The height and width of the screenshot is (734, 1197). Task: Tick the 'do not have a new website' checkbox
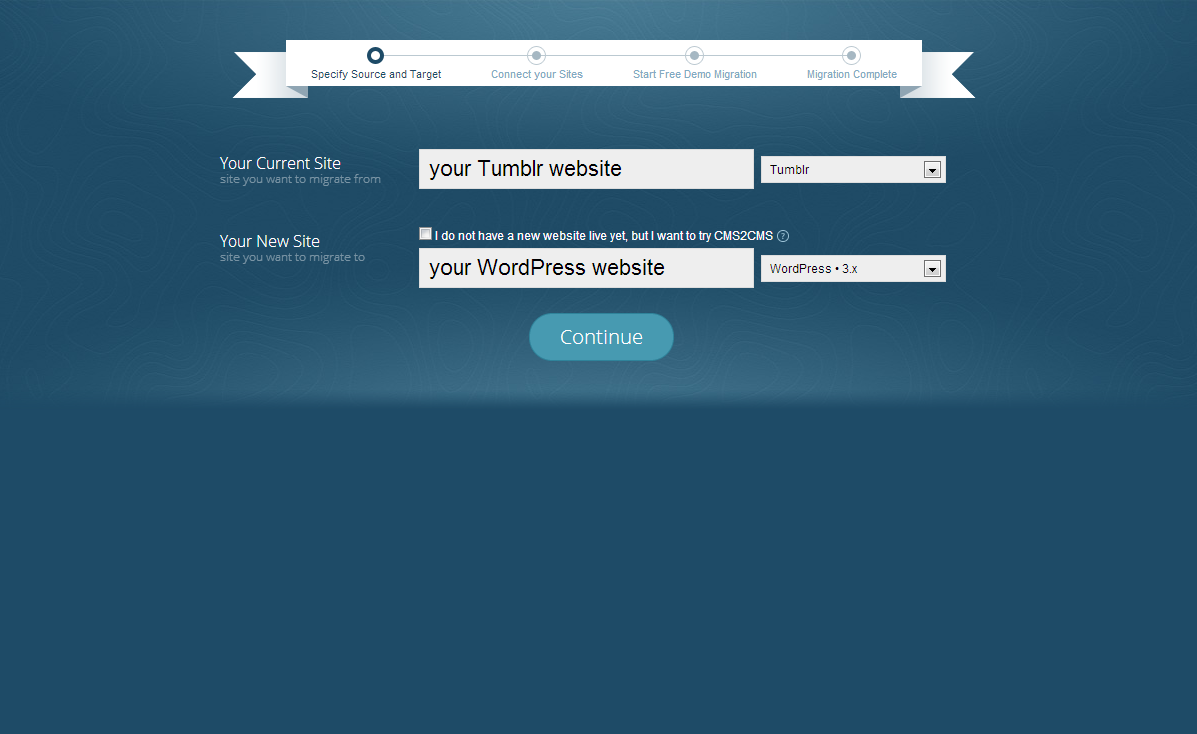pyautogui.click(x=425, y=234)
